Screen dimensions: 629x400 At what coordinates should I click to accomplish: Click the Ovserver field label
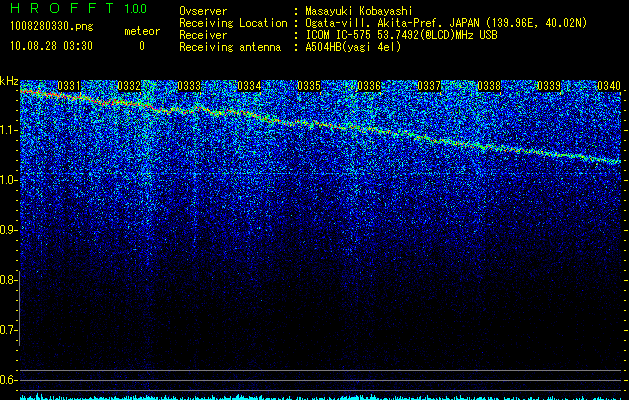pos(203,11)
